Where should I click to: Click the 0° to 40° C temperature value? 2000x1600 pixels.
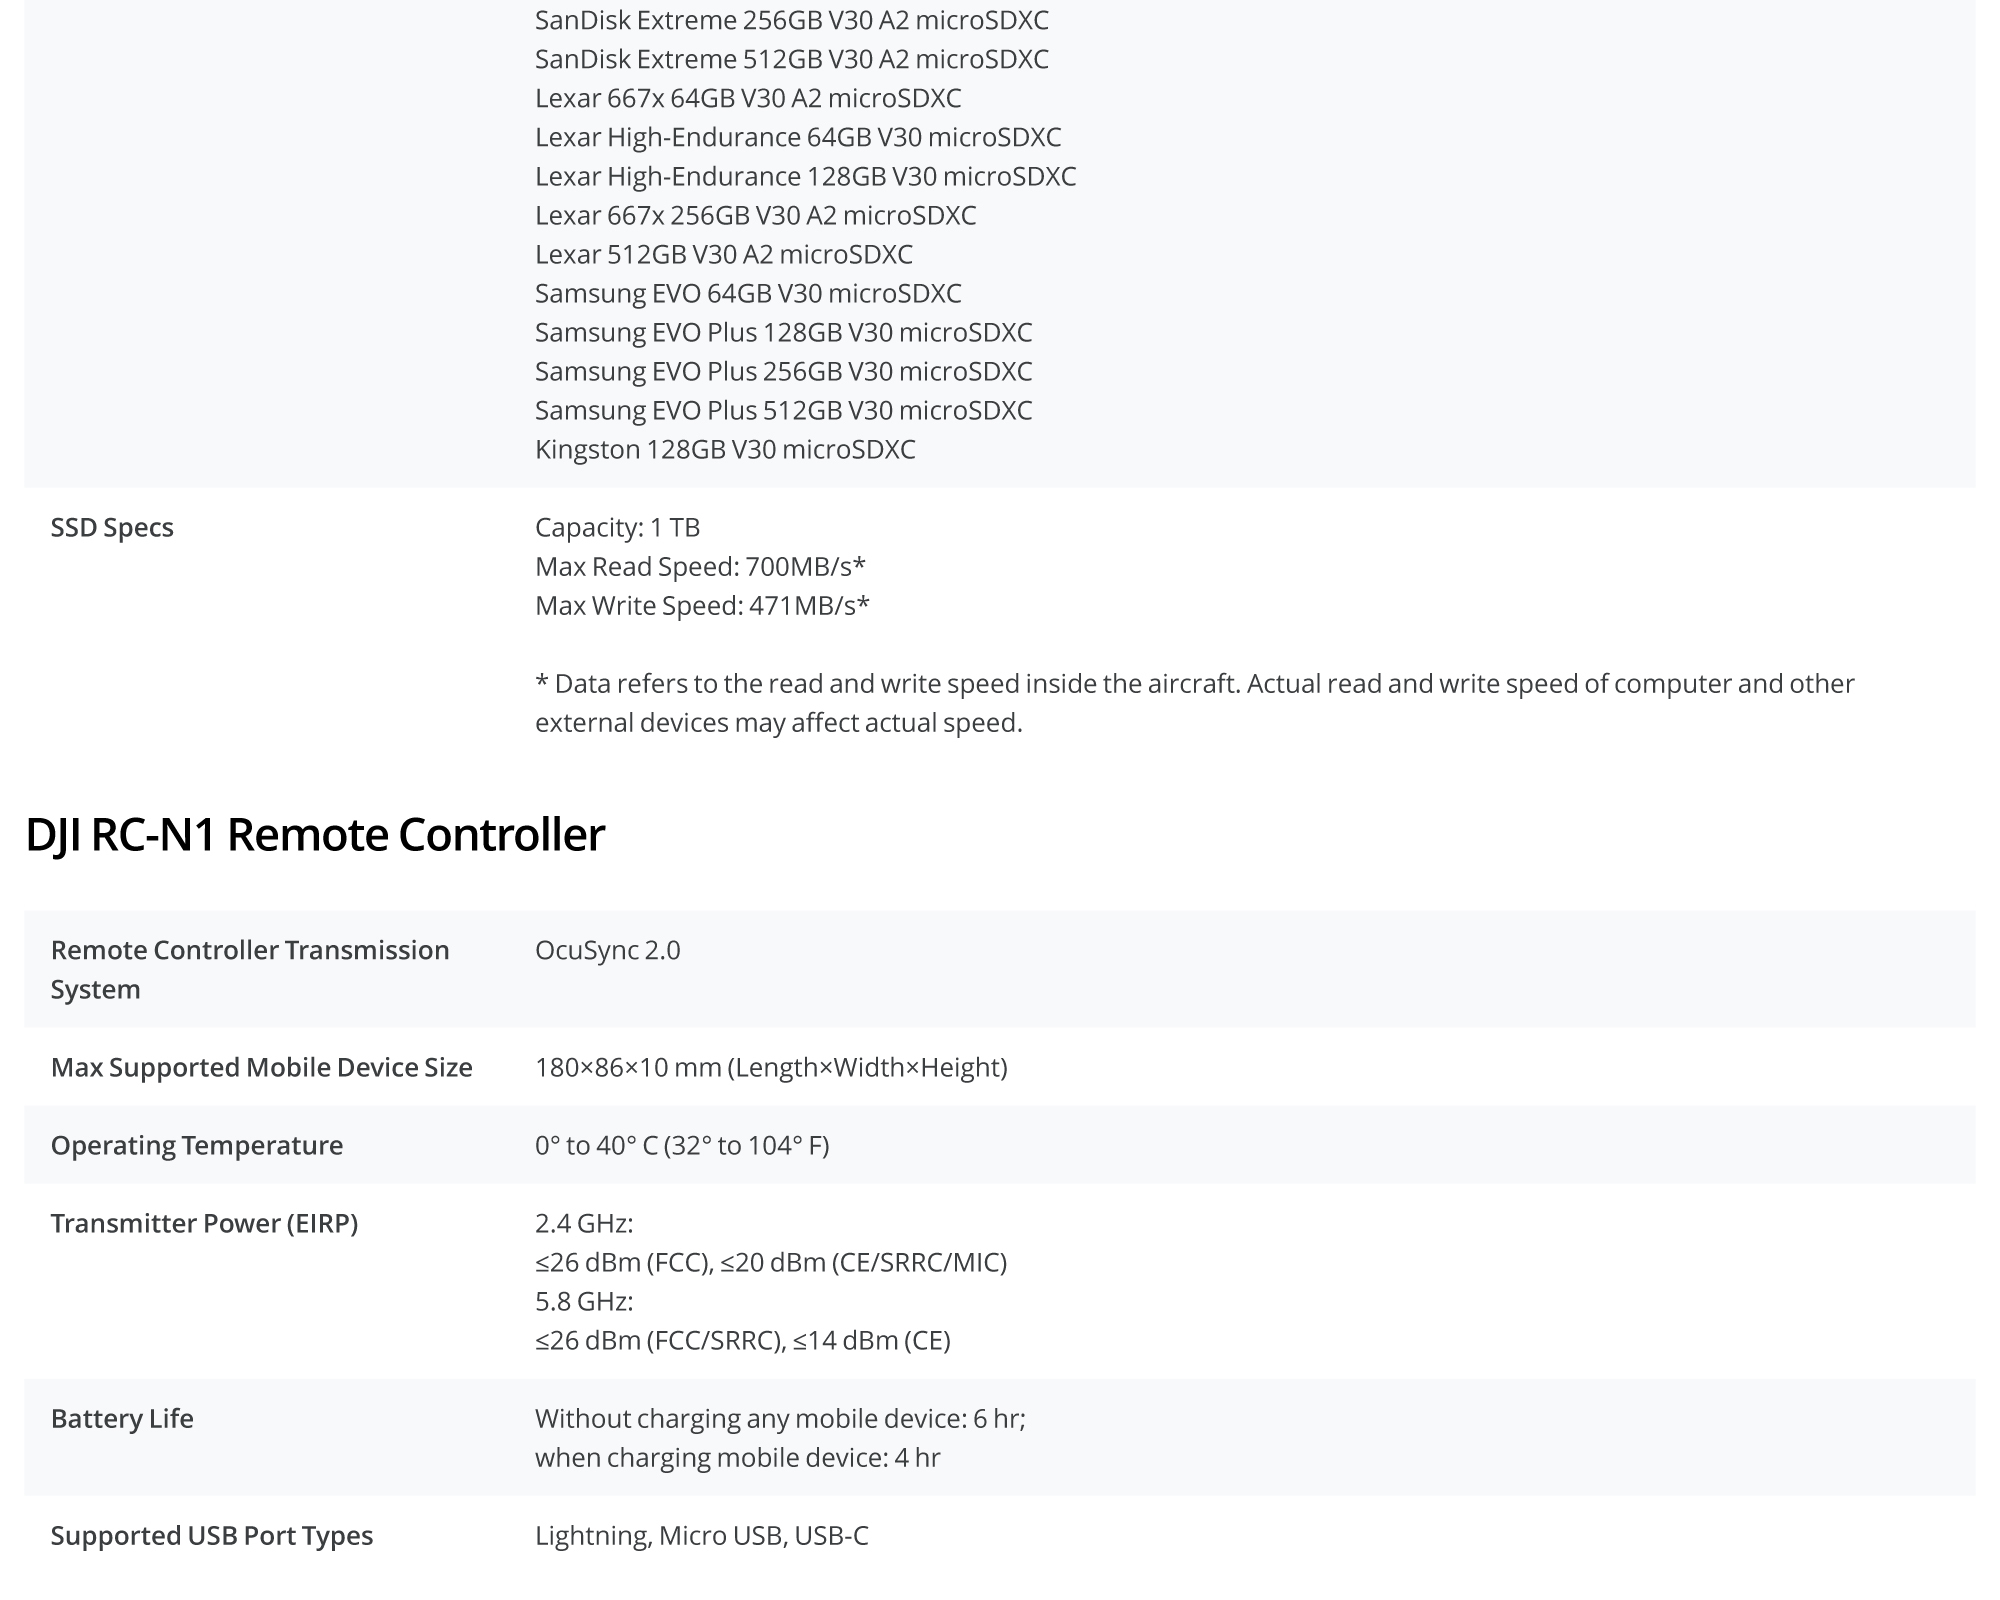point(682,1146)
